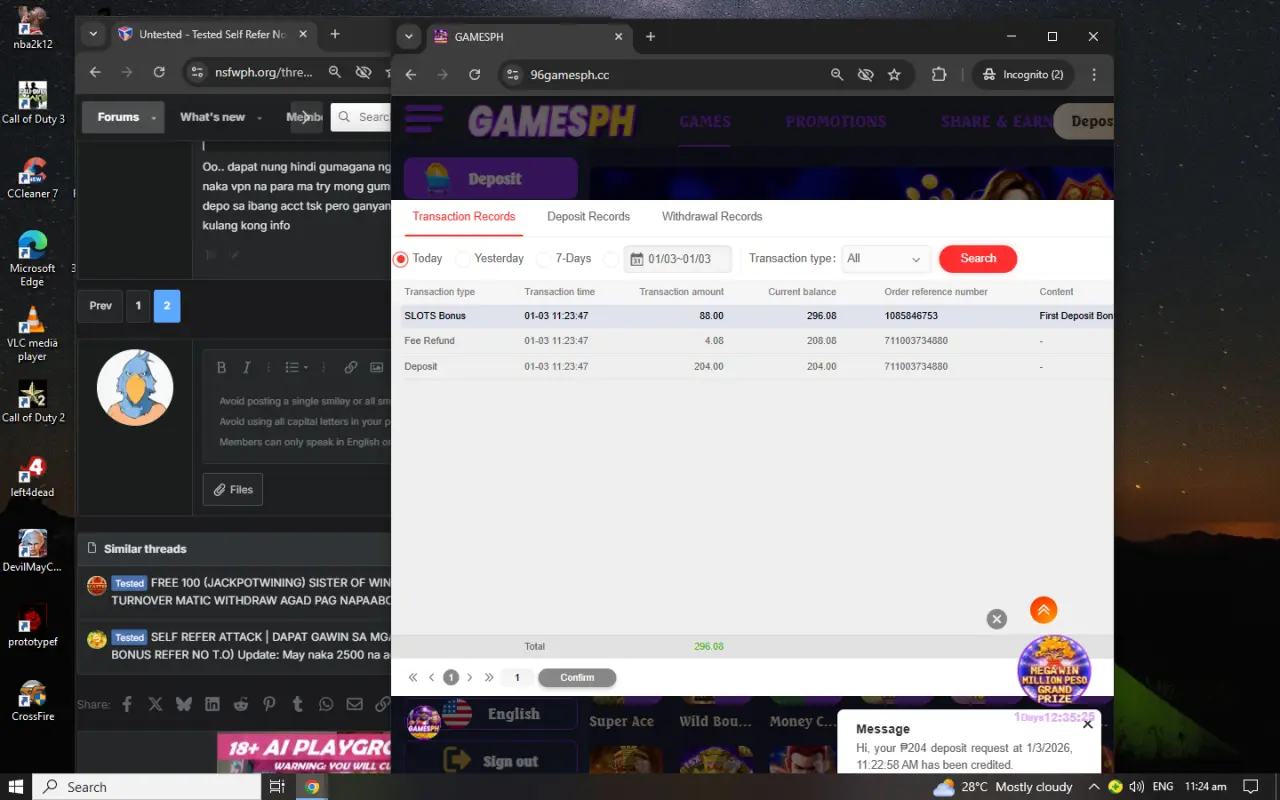
Task: Click the Windows taskbar Search box
Action: click(145, 787)
